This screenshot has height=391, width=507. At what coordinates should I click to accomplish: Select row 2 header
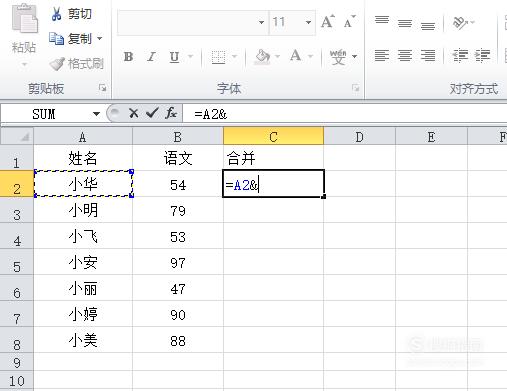(x=17, y=184)
